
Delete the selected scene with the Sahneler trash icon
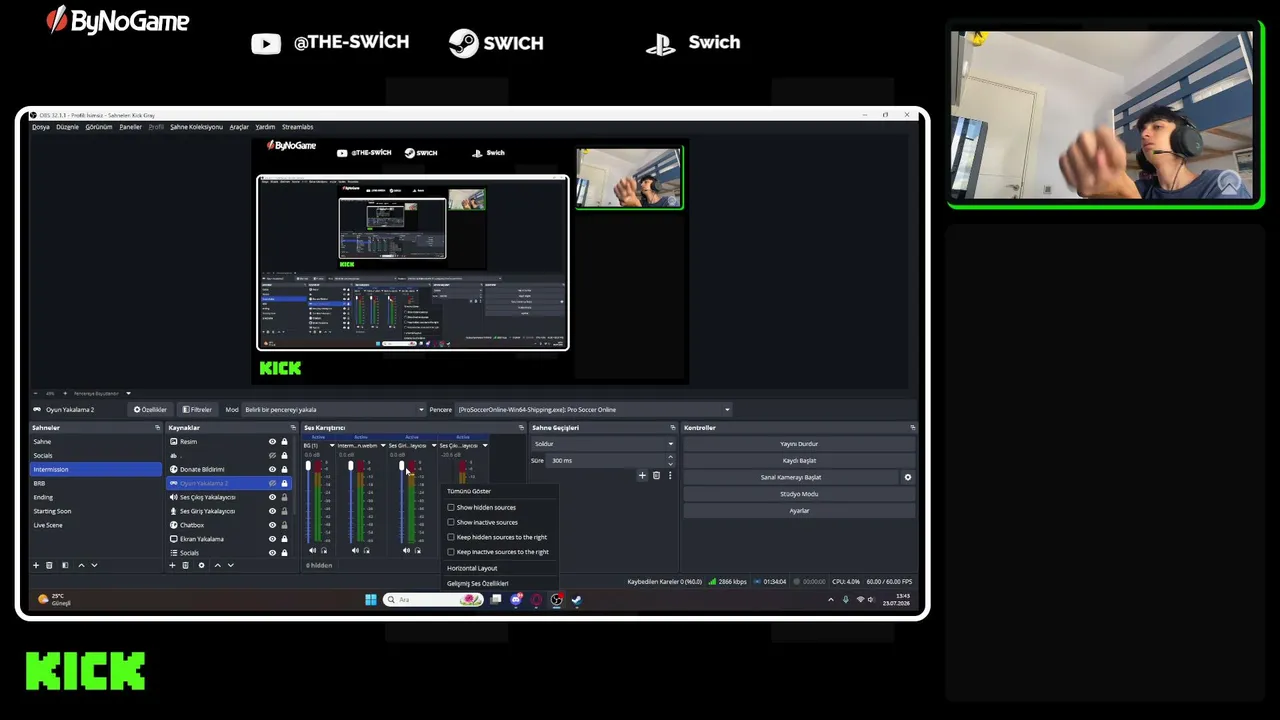click(49, 565)
